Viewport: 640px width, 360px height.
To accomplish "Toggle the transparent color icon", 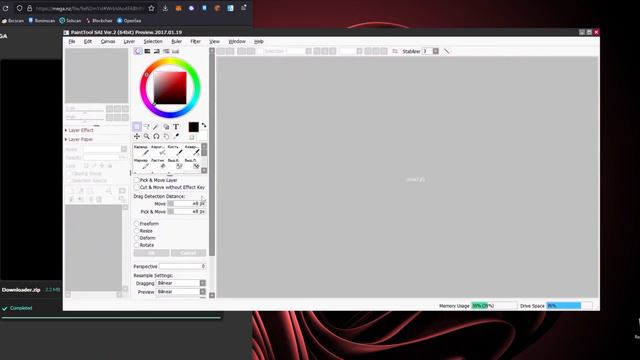I will click(x=192, y=137).
